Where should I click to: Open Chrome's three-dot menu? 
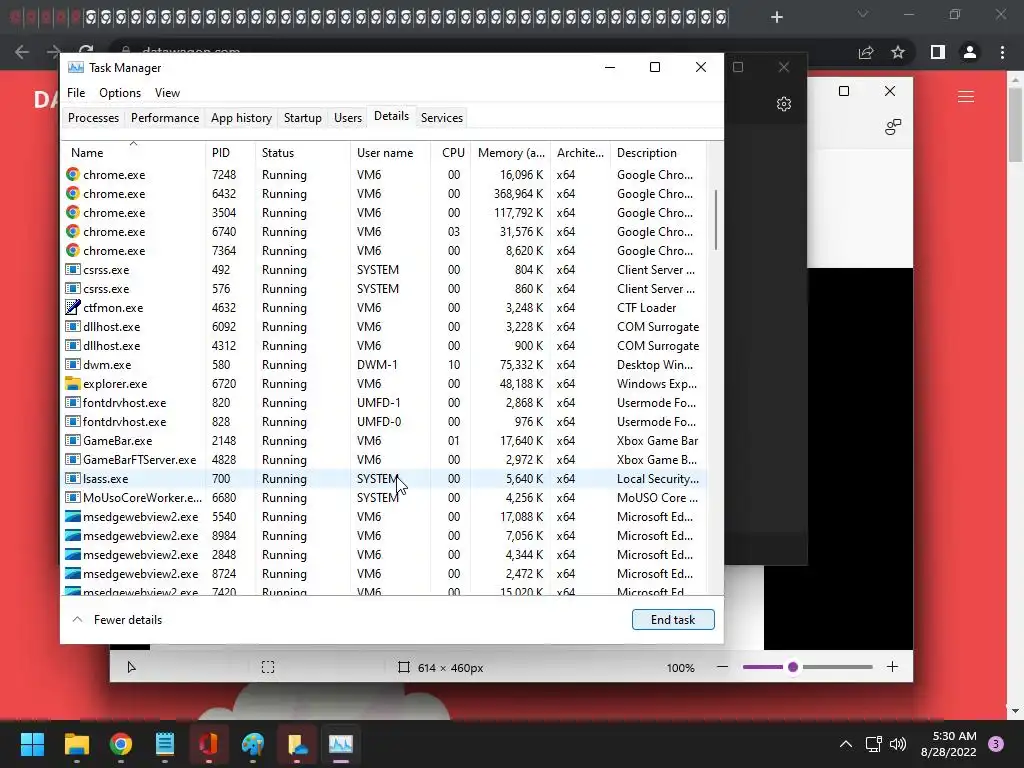[x=1002, y=52]
